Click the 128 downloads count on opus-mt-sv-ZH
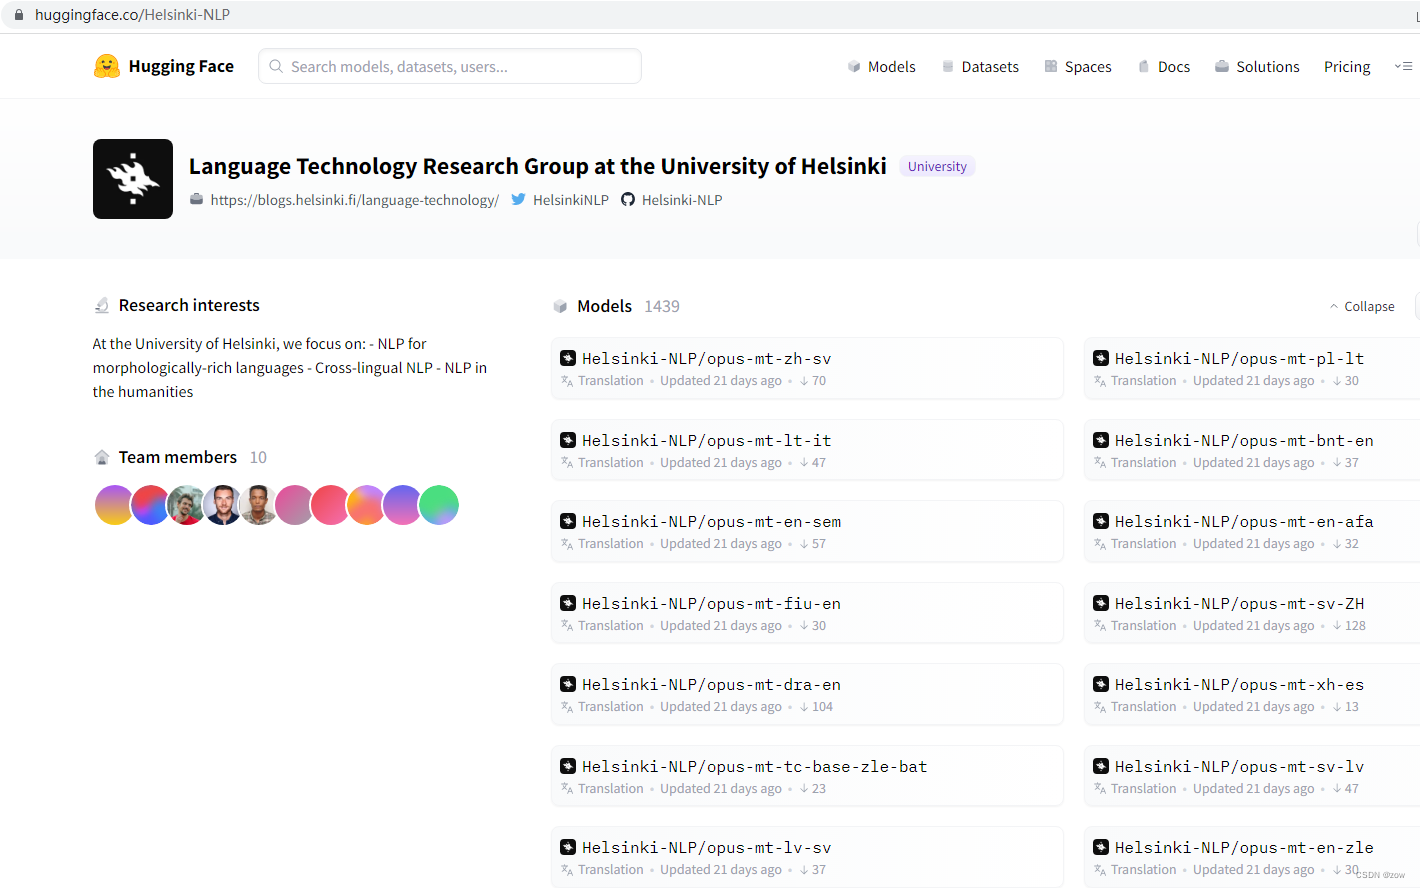The image size is (1420, 888). [x=1355, y=626]
